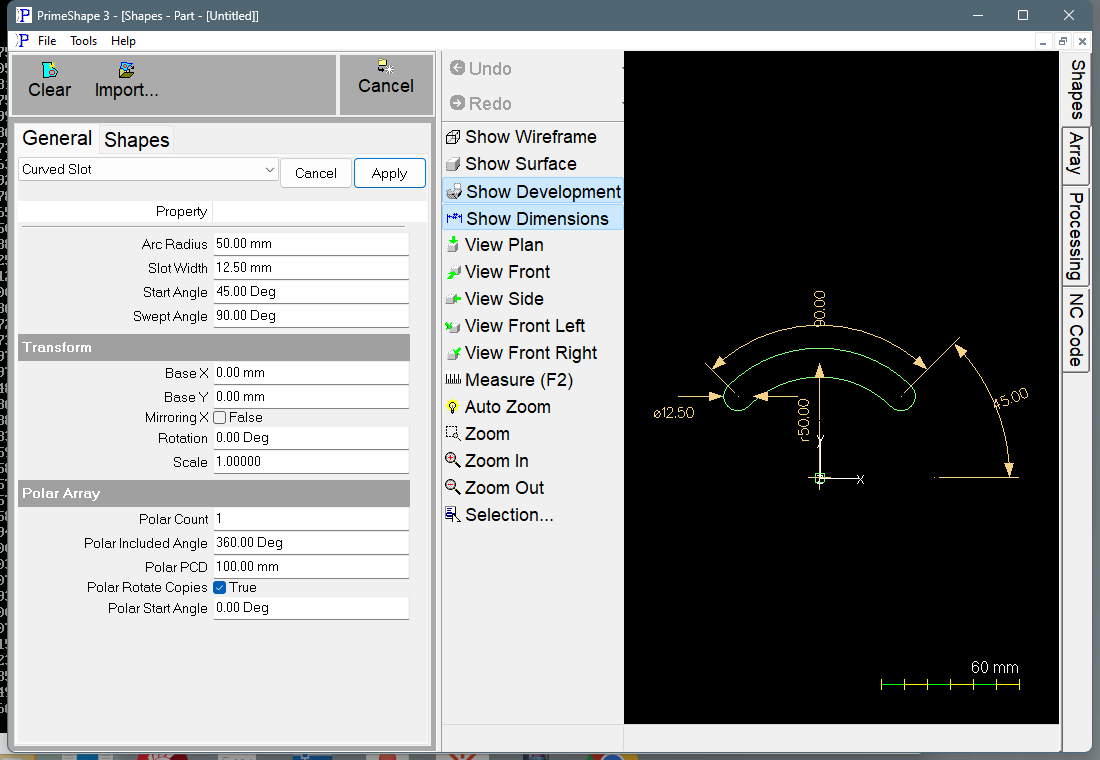
Task: Switch to View Plan
Action: 495,245
